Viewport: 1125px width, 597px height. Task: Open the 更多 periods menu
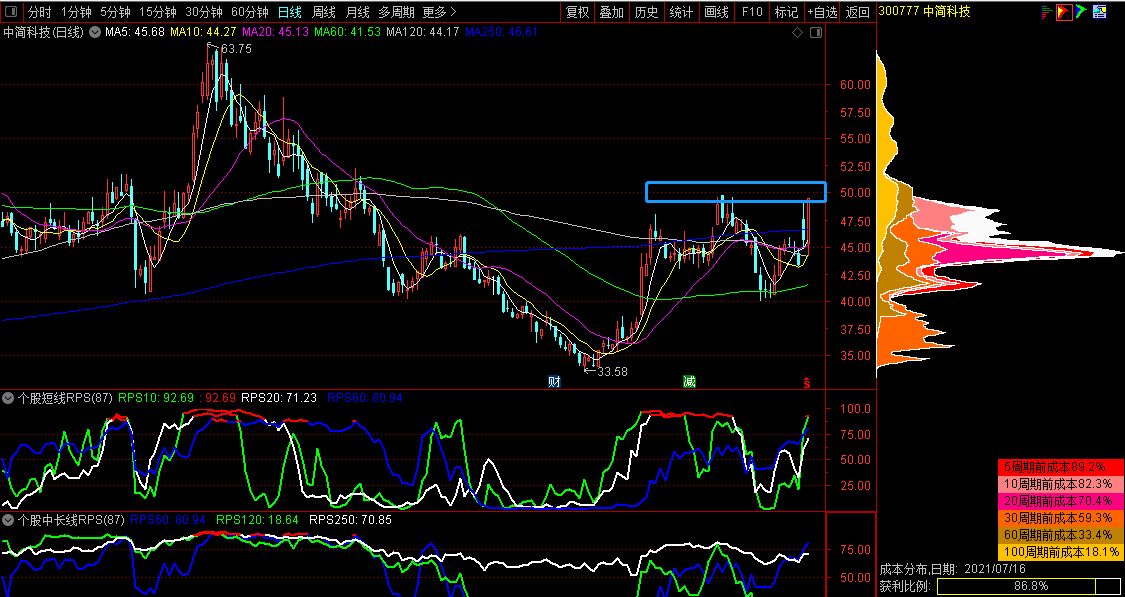tap(439, 12)
